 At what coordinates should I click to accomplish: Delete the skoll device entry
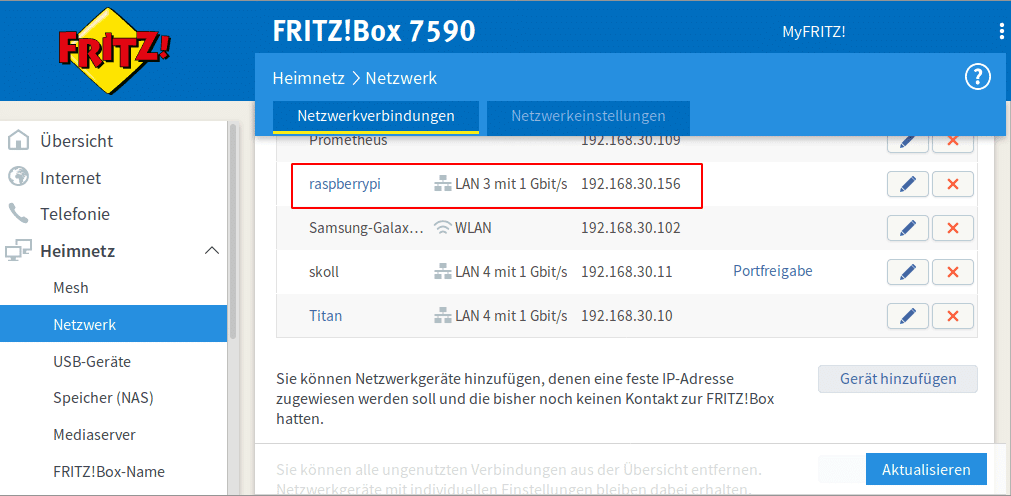(952, 272)
